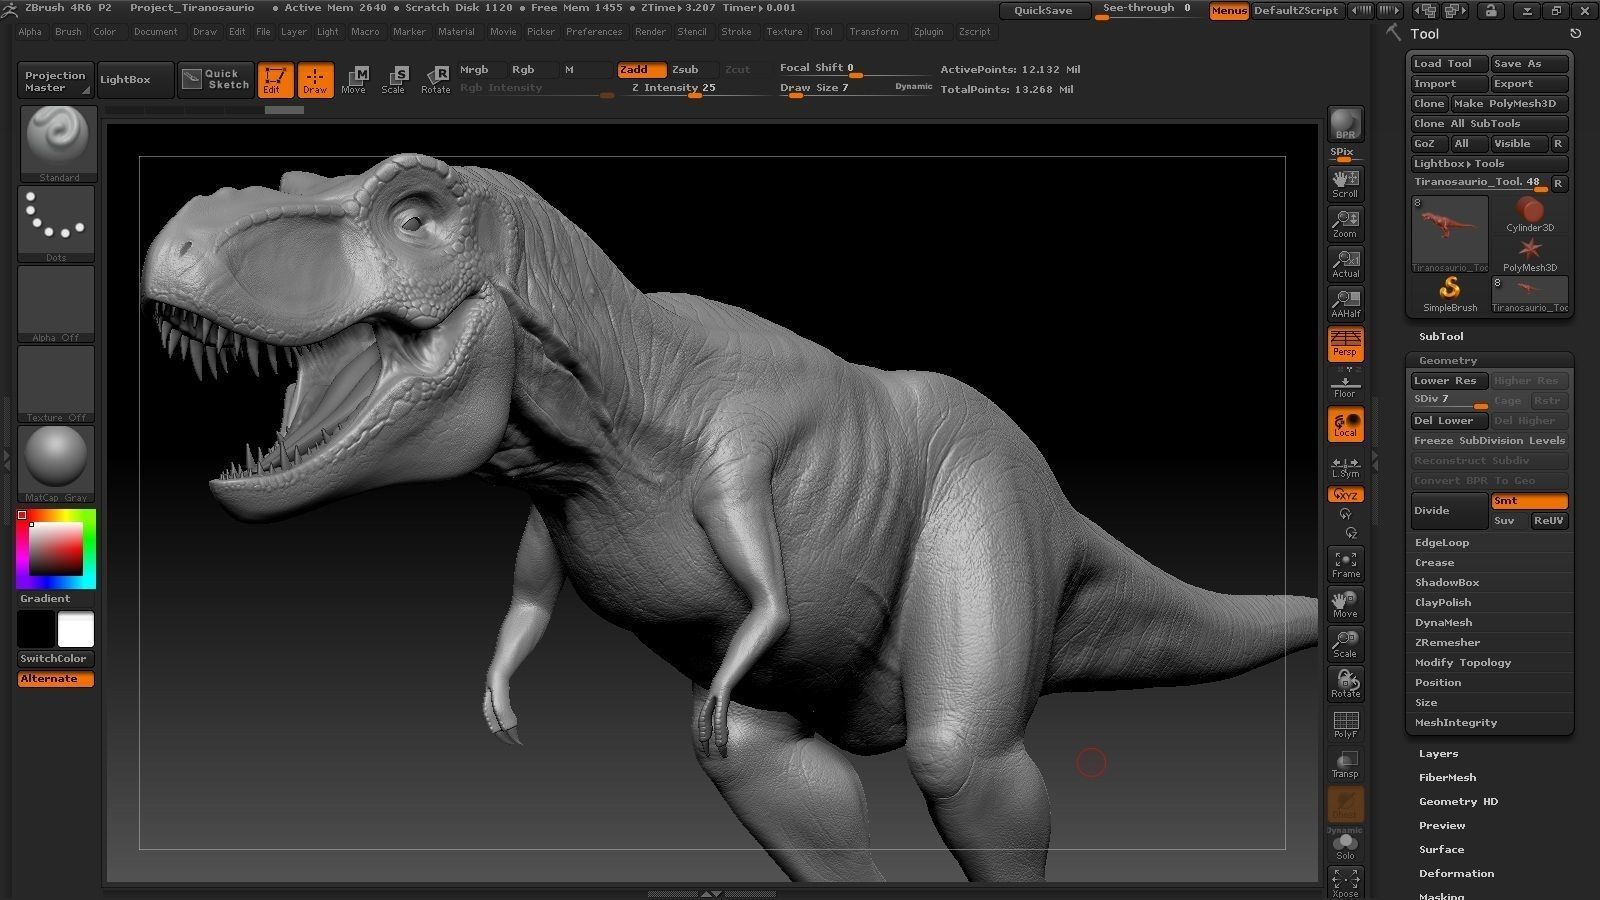Click the Zoom canvas icon
The image size is (1600, 900).
click(1345, 223)
